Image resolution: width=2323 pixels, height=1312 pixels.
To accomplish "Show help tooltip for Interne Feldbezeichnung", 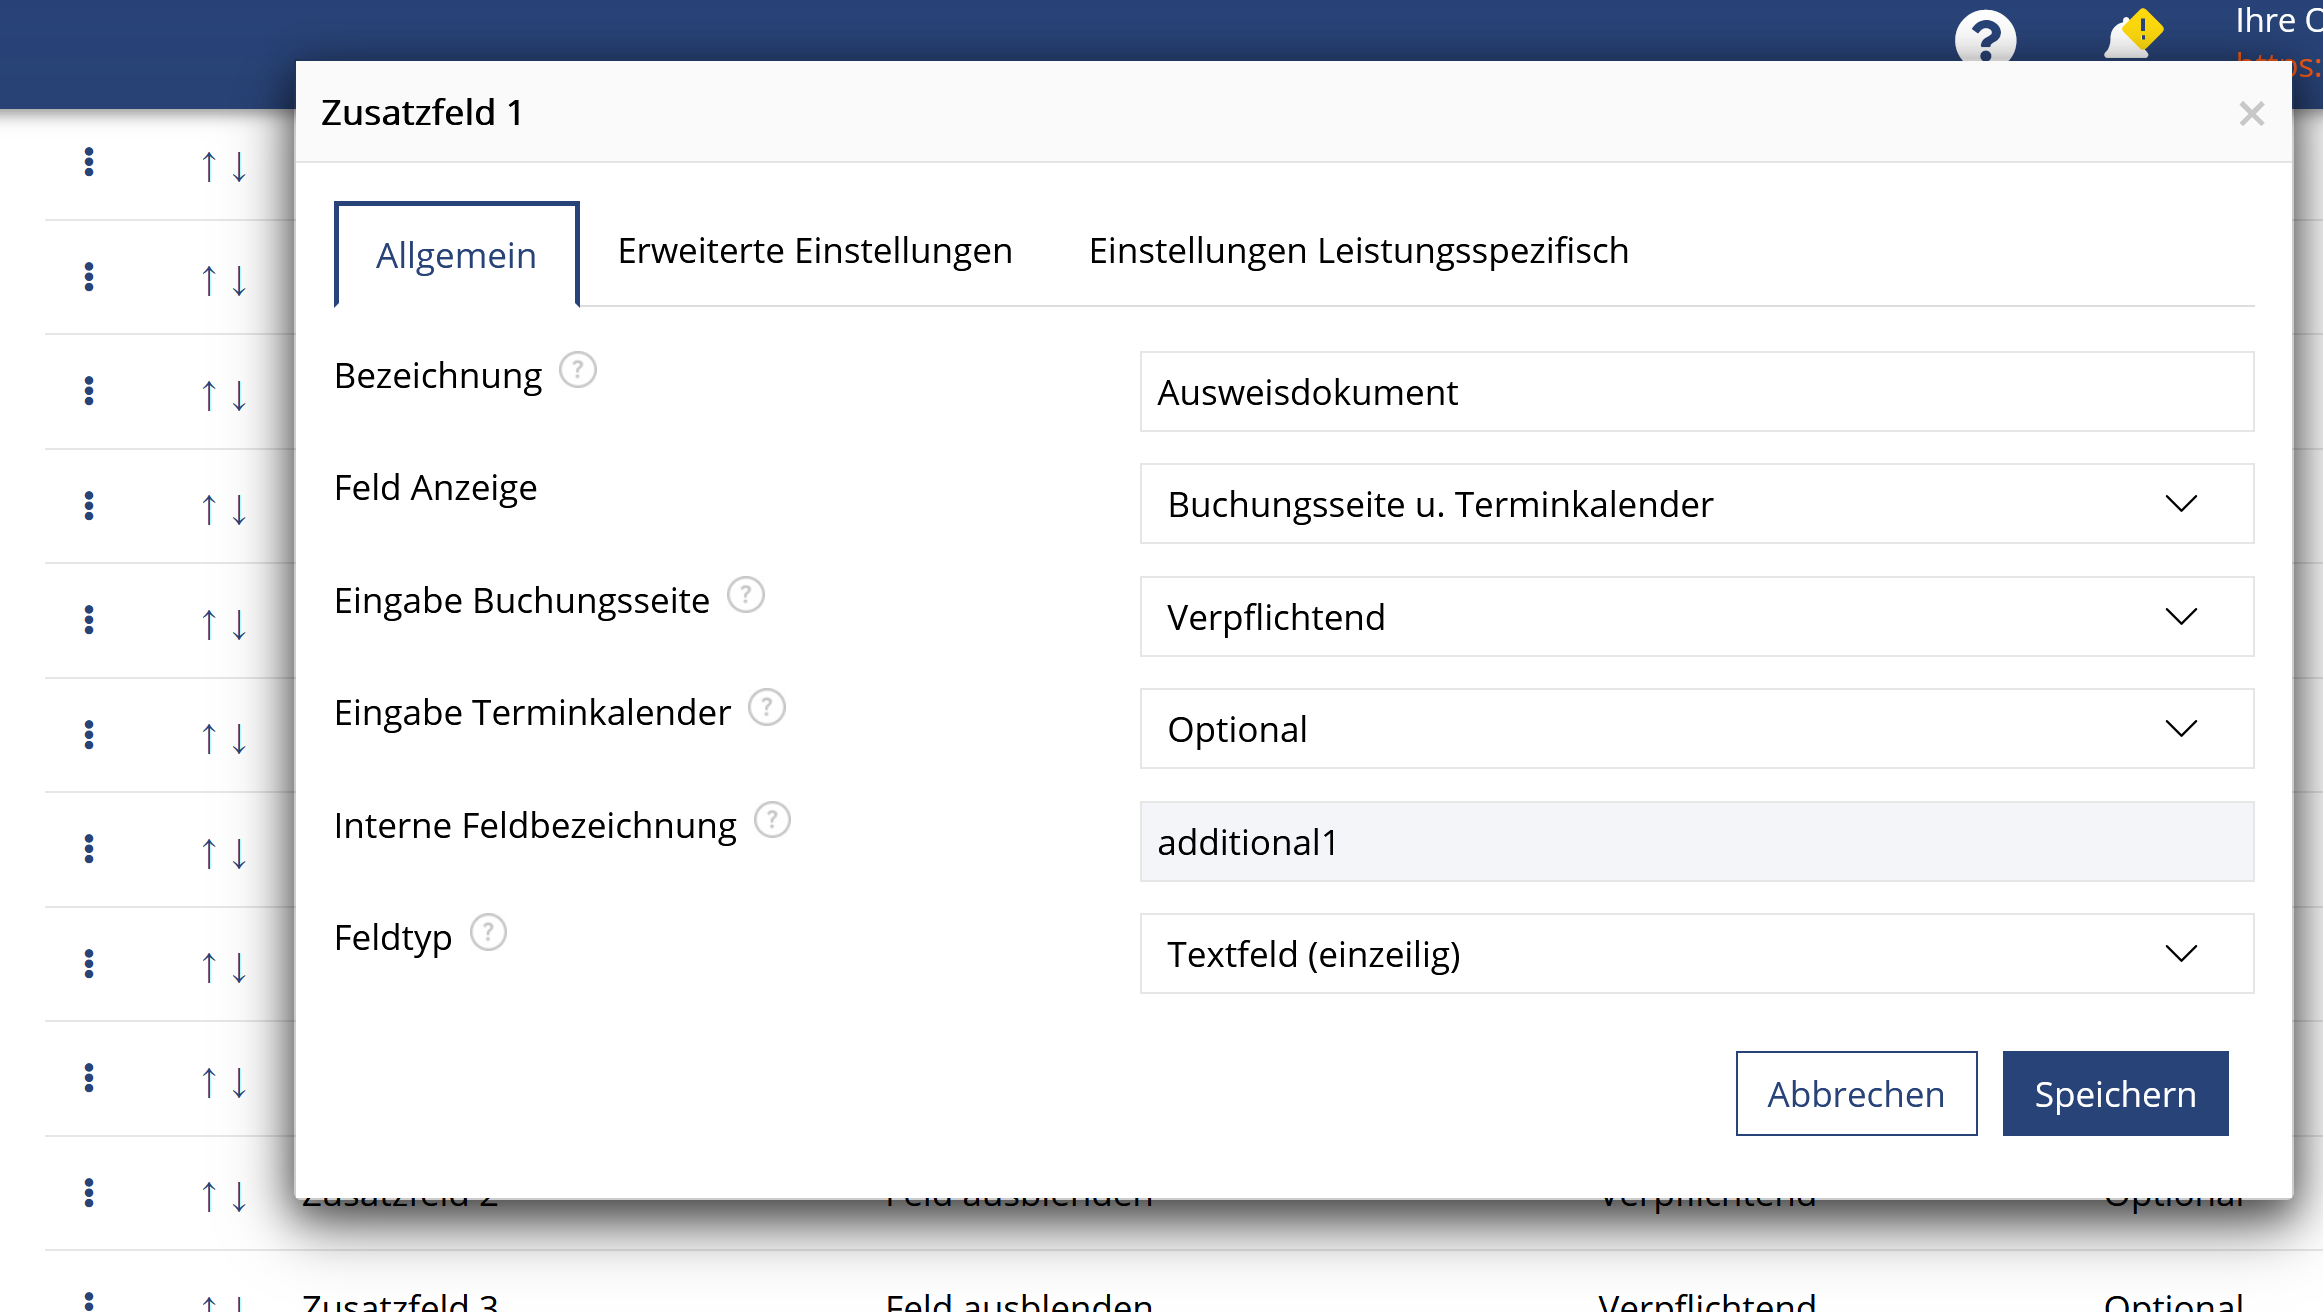I will tap(771, 821).
